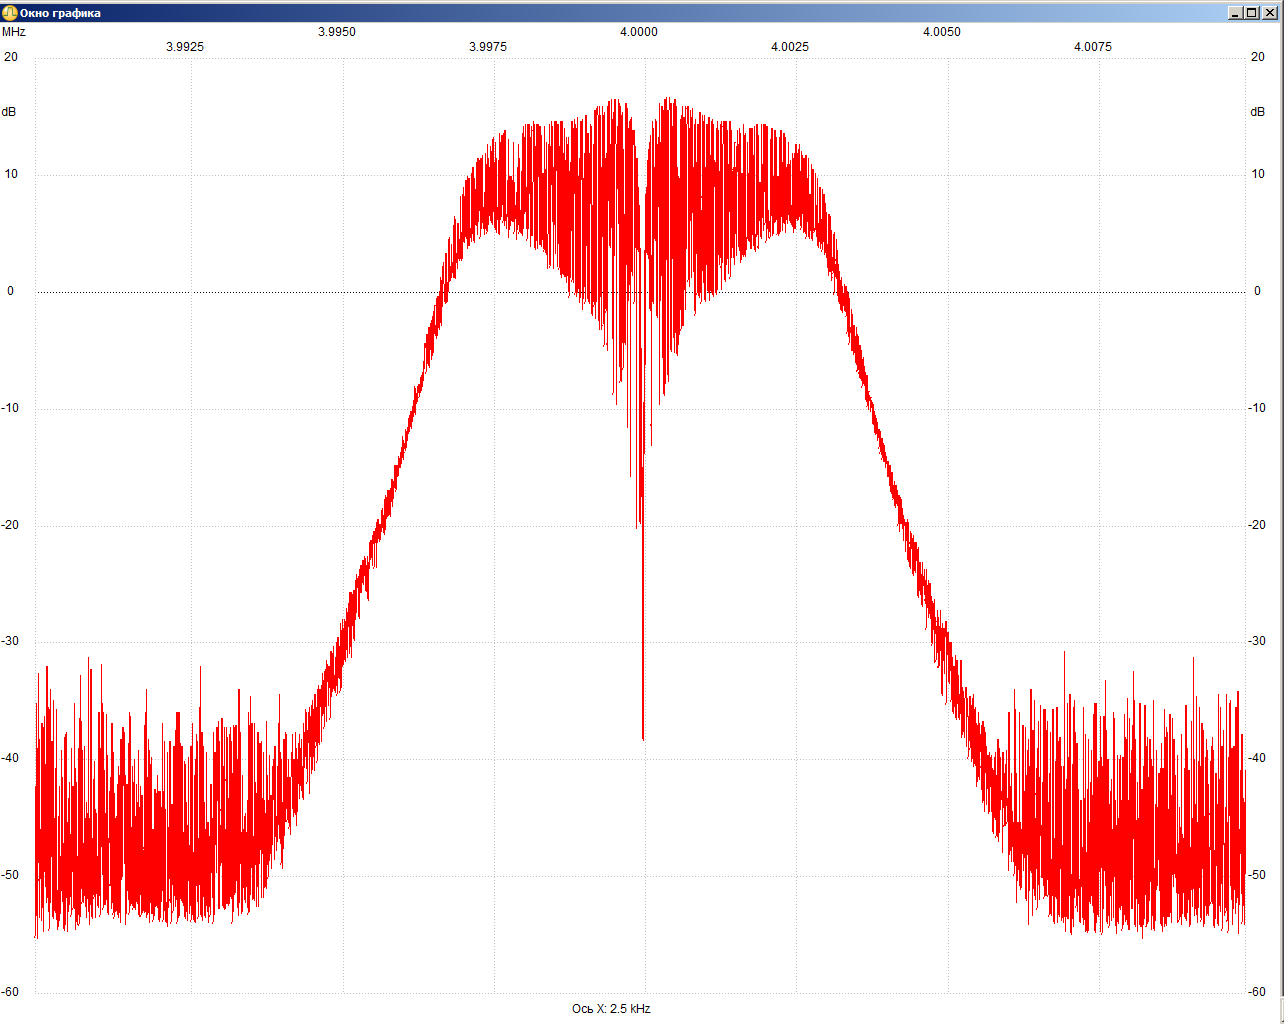Screen dimensions: 1284x1024
Task: Select the 3.9975 frequency label
Action: tap(488, 47)
